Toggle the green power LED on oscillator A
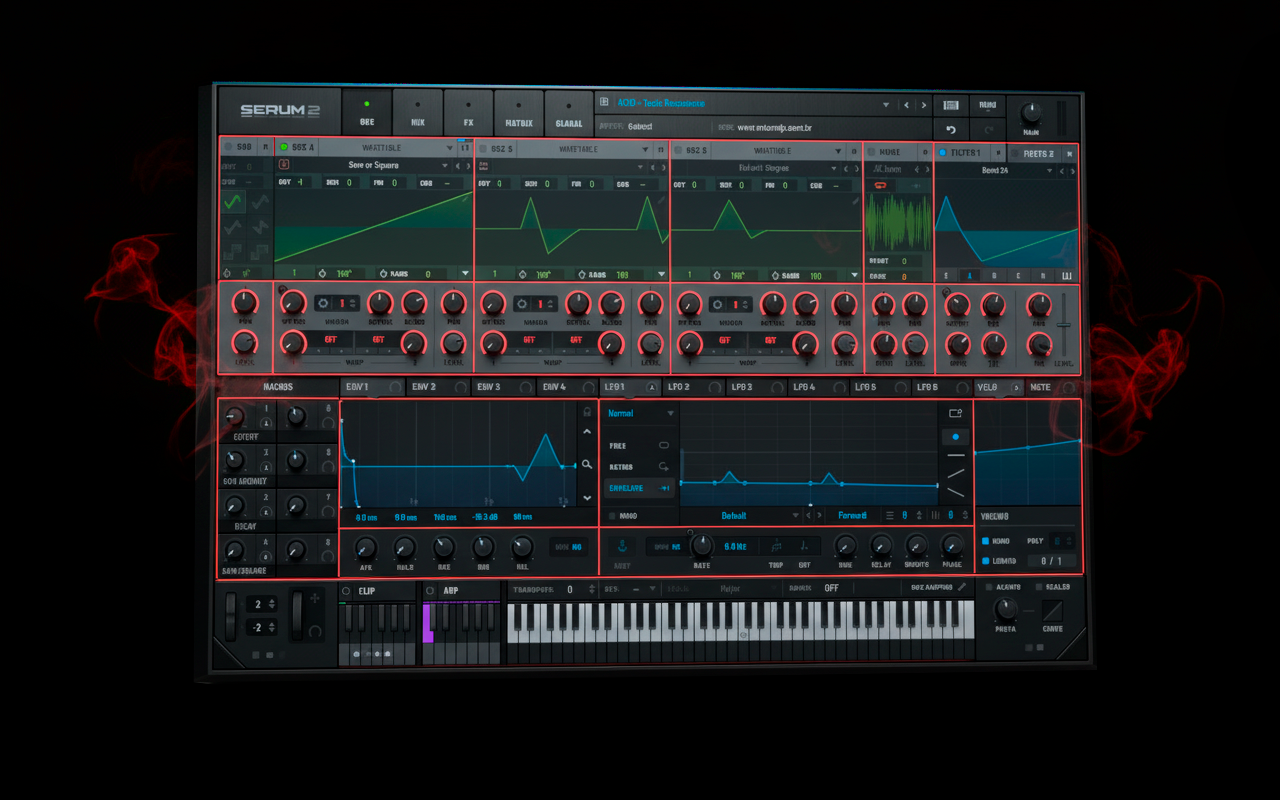The image size is (1280, 800). coord(284,148)
